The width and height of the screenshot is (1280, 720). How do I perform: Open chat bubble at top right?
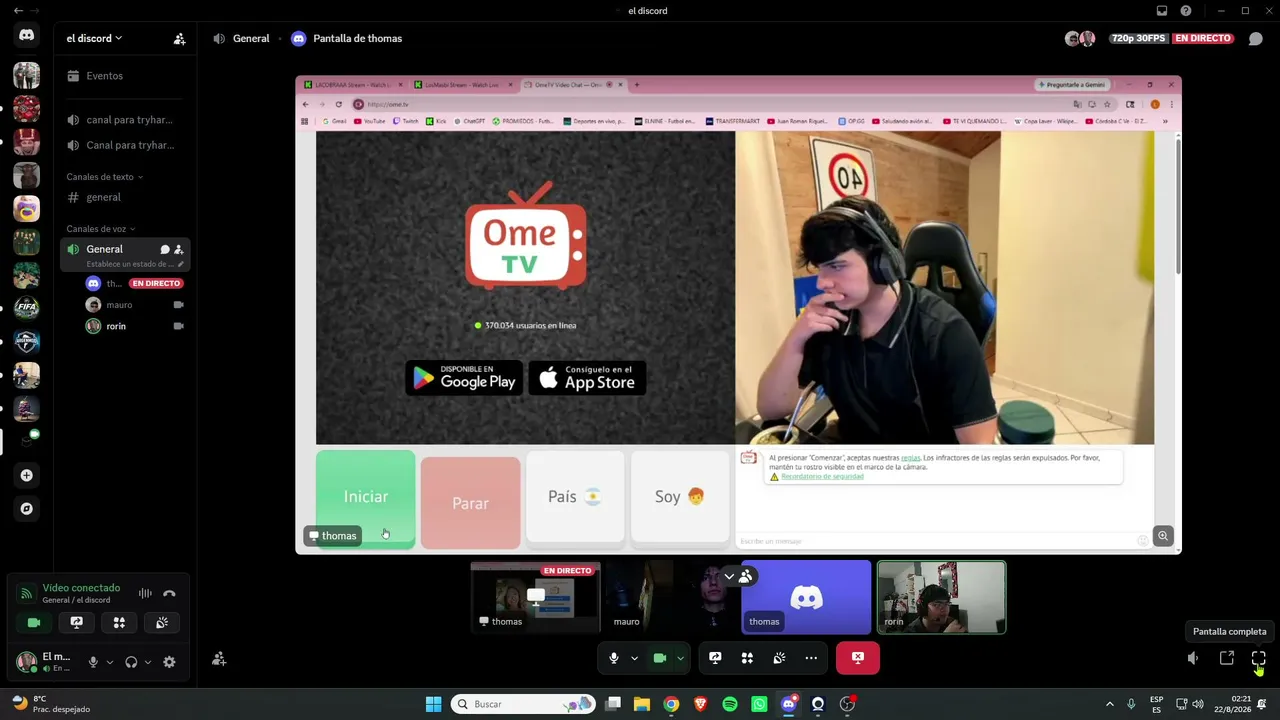(1256, 39)
